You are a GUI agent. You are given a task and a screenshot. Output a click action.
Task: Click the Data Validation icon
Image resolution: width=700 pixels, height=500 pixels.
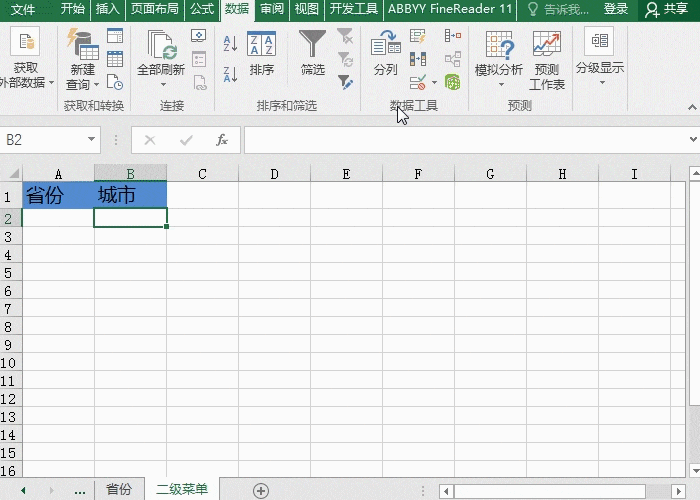pos(418,83)
